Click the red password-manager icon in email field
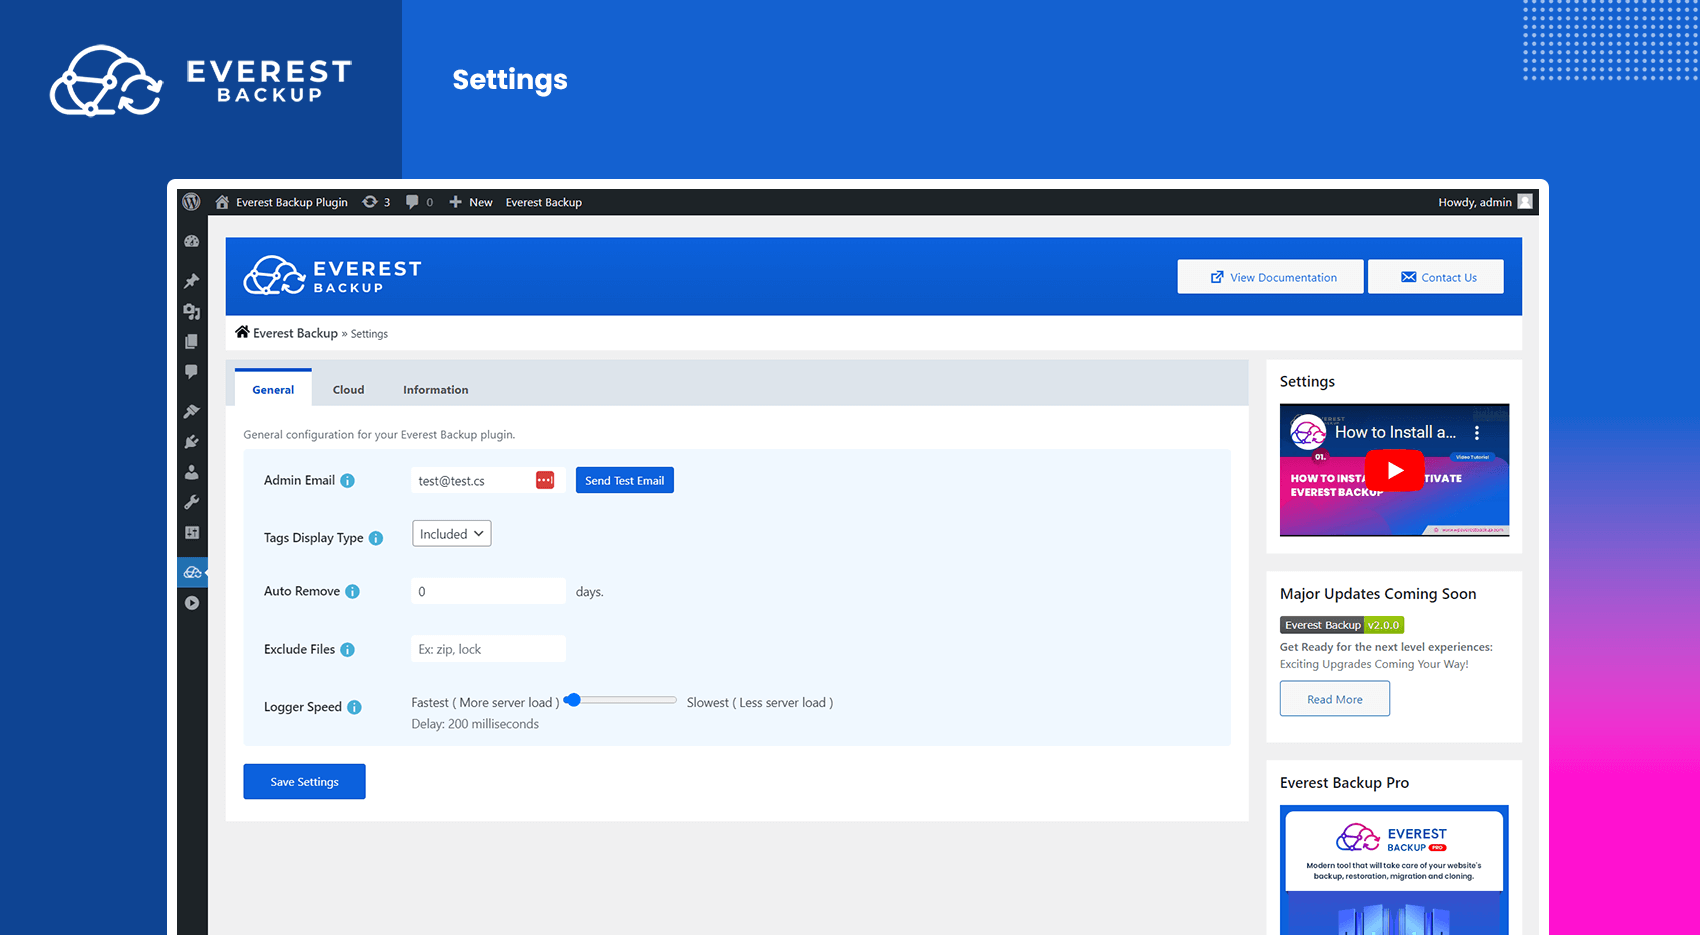This screenshot has height=935, width=1700. pyautogui.click(x=545, y=480)
